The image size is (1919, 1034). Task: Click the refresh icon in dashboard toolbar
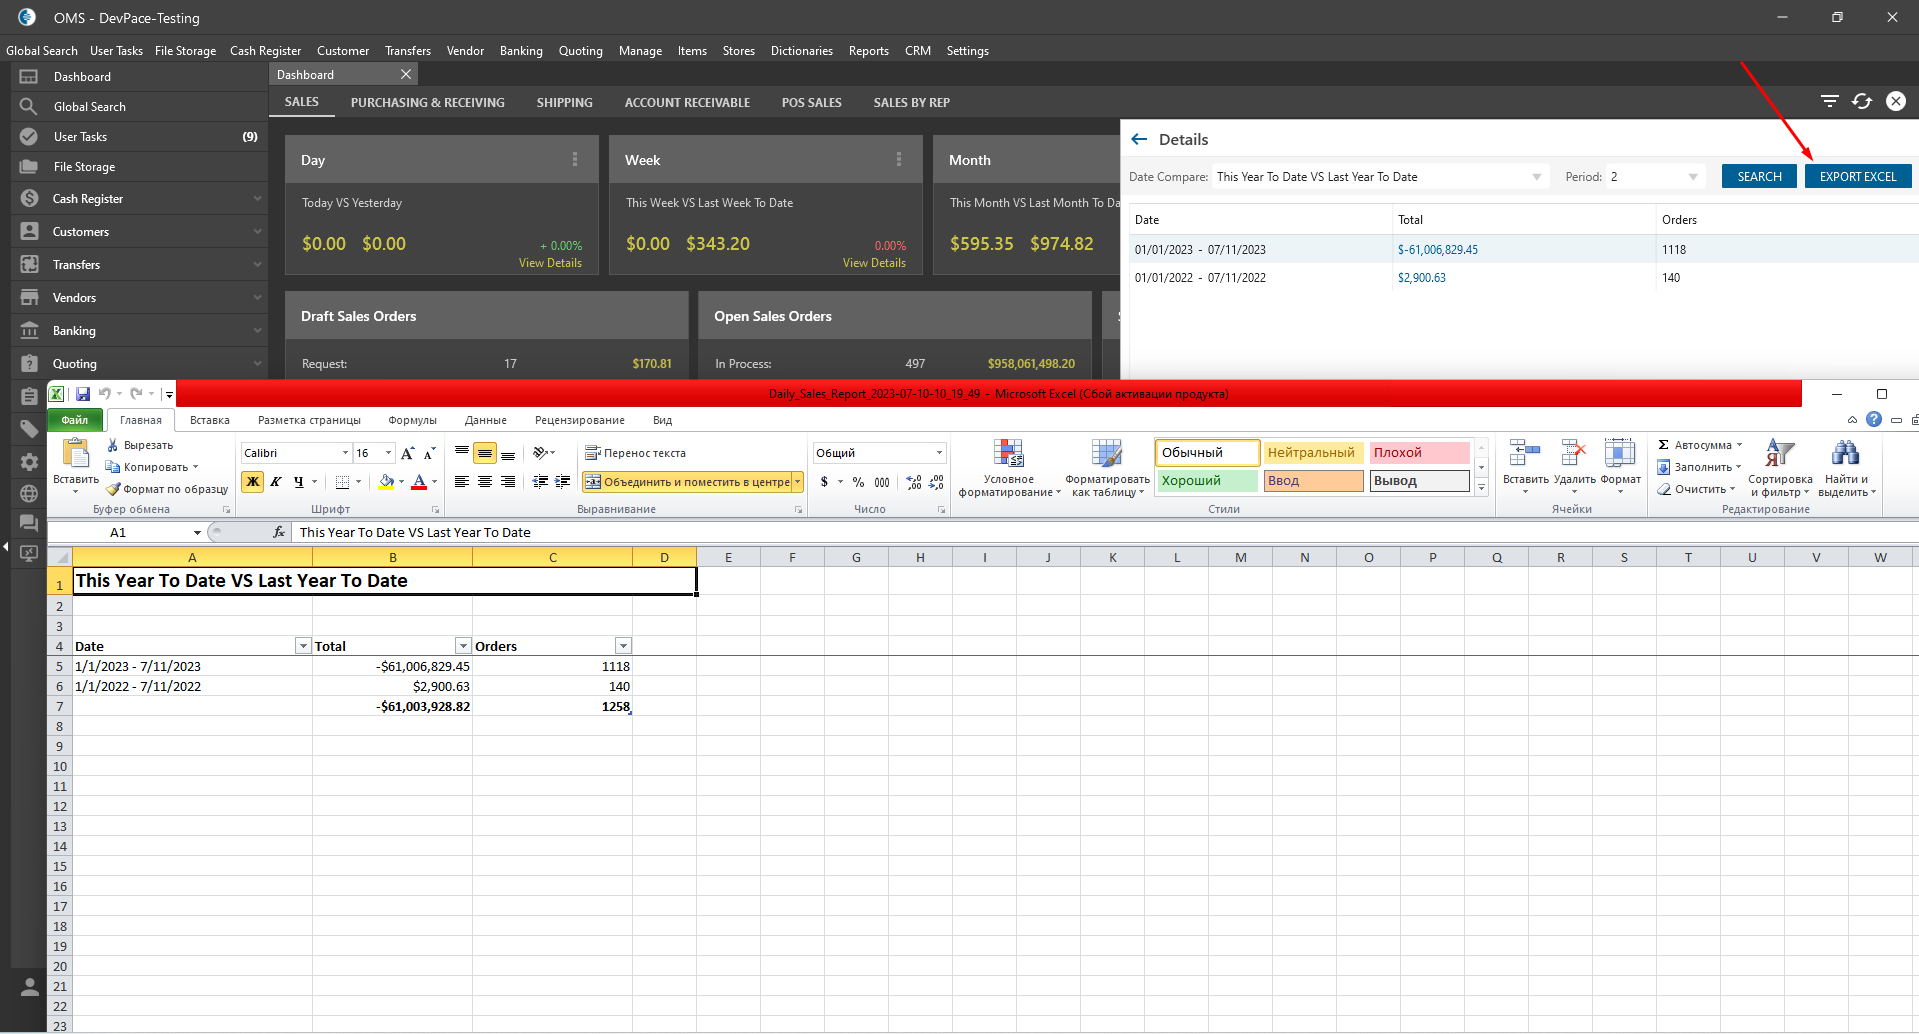pyautogui.click(x=1861, y=101)
